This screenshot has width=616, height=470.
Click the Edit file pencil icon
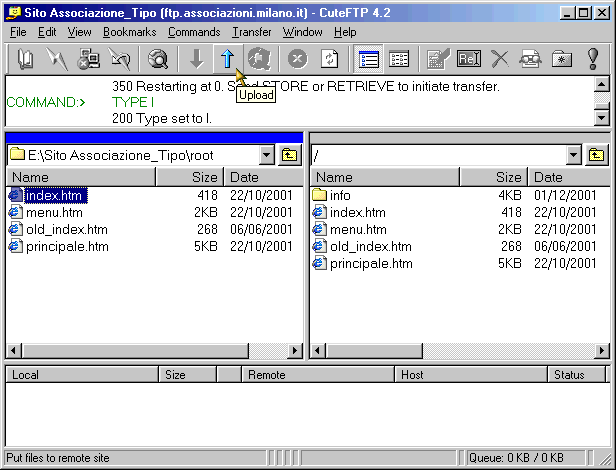(x=438, y=59)
